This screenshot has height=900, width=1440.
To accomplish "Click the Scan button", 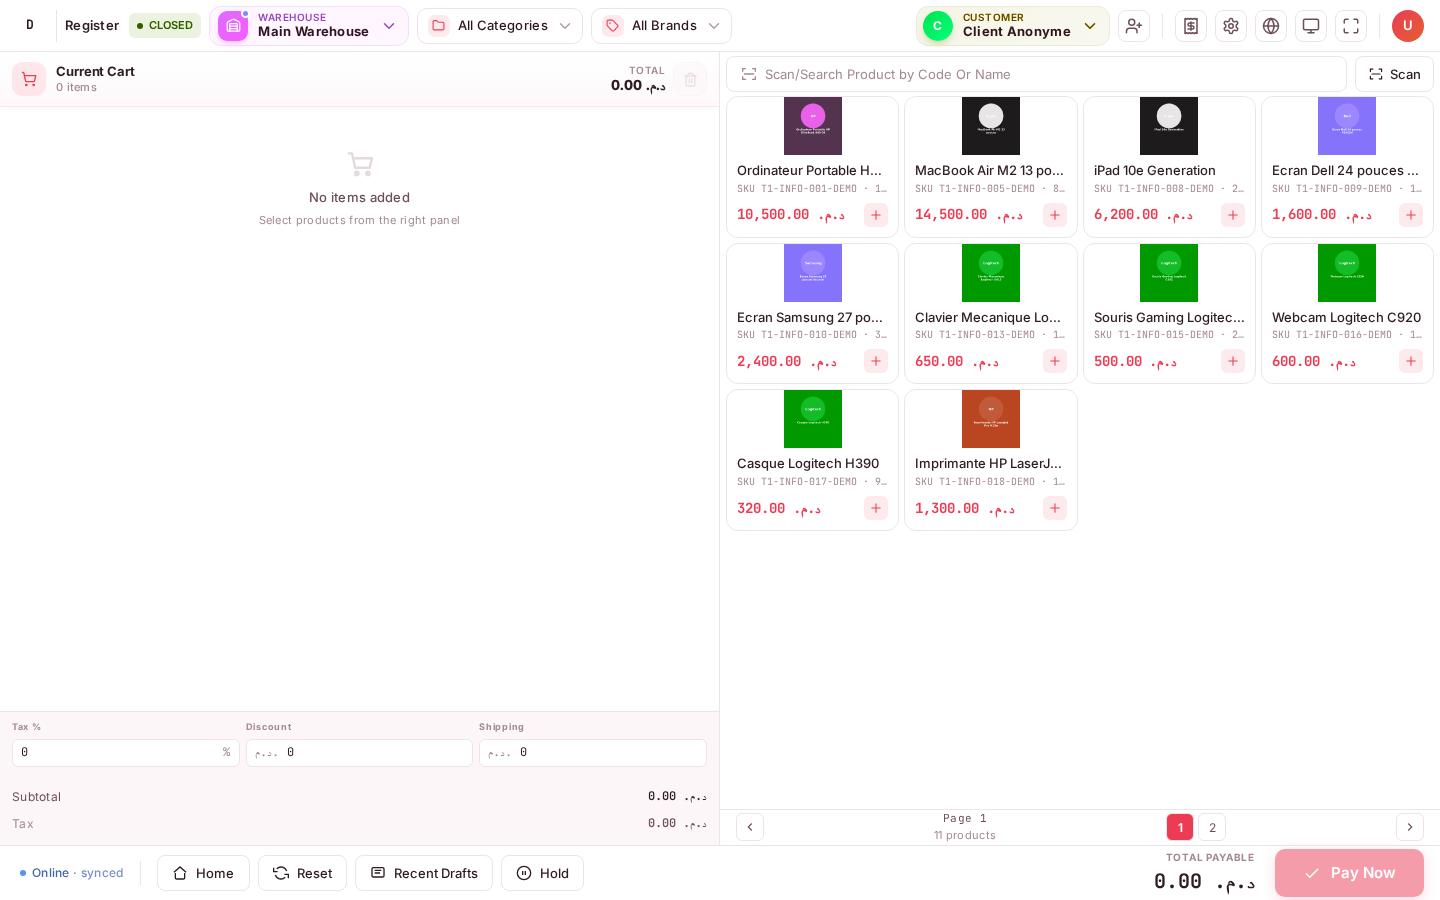I will [x=1394, y=74].
